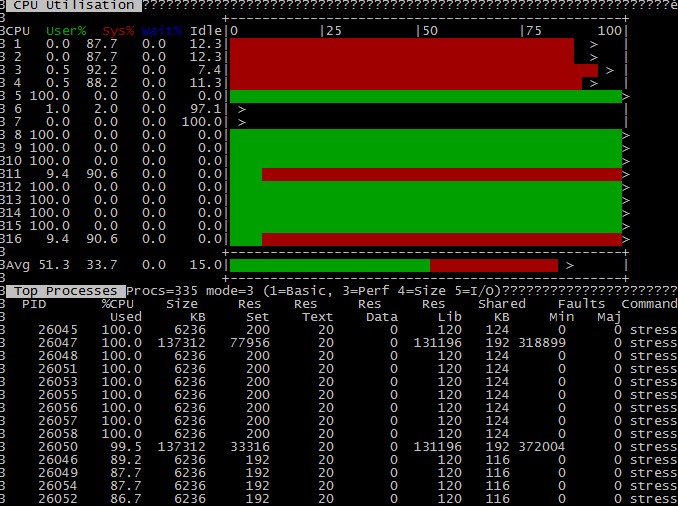Select the %CPU column heading
Screen dimensions: 678x506
point(118,304)
